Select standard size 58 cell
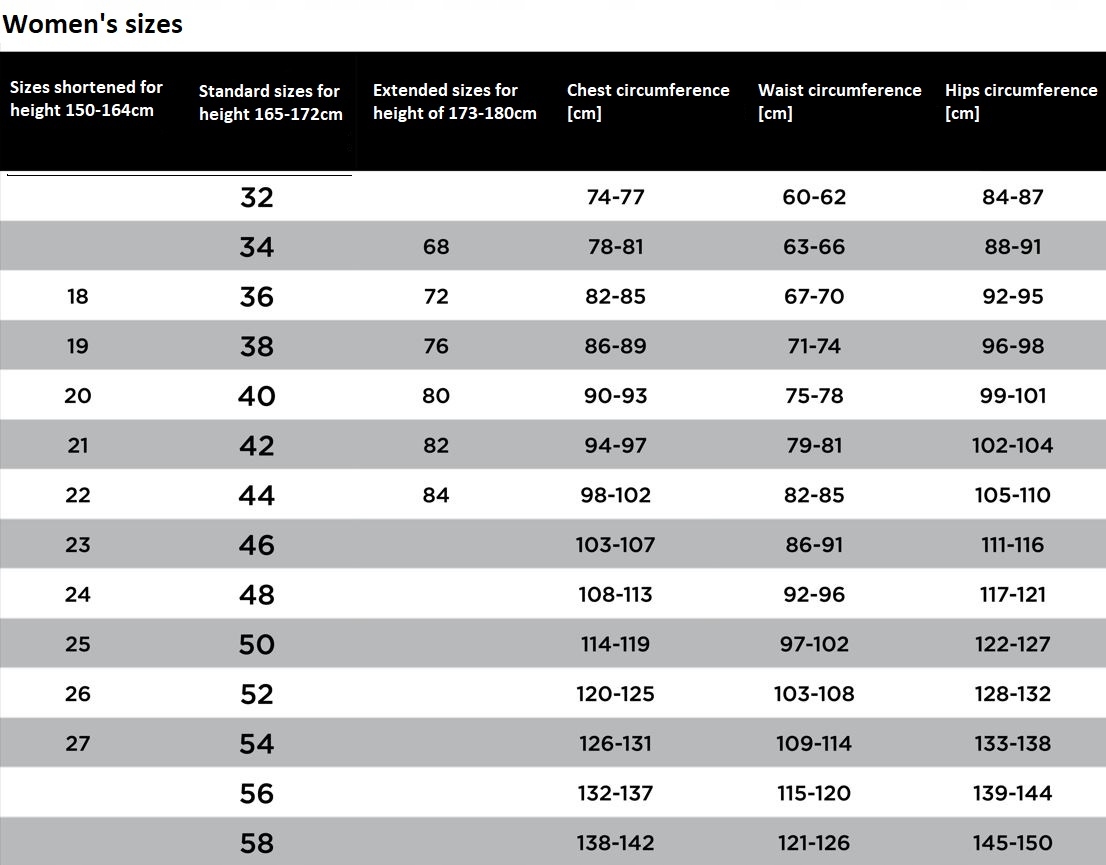Screen dimensions: 1106x865 (x=256, y=843)
